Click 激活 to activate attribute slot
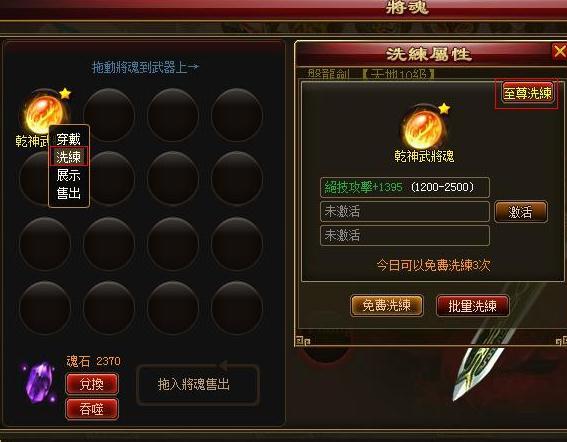 tap(521, 212)
